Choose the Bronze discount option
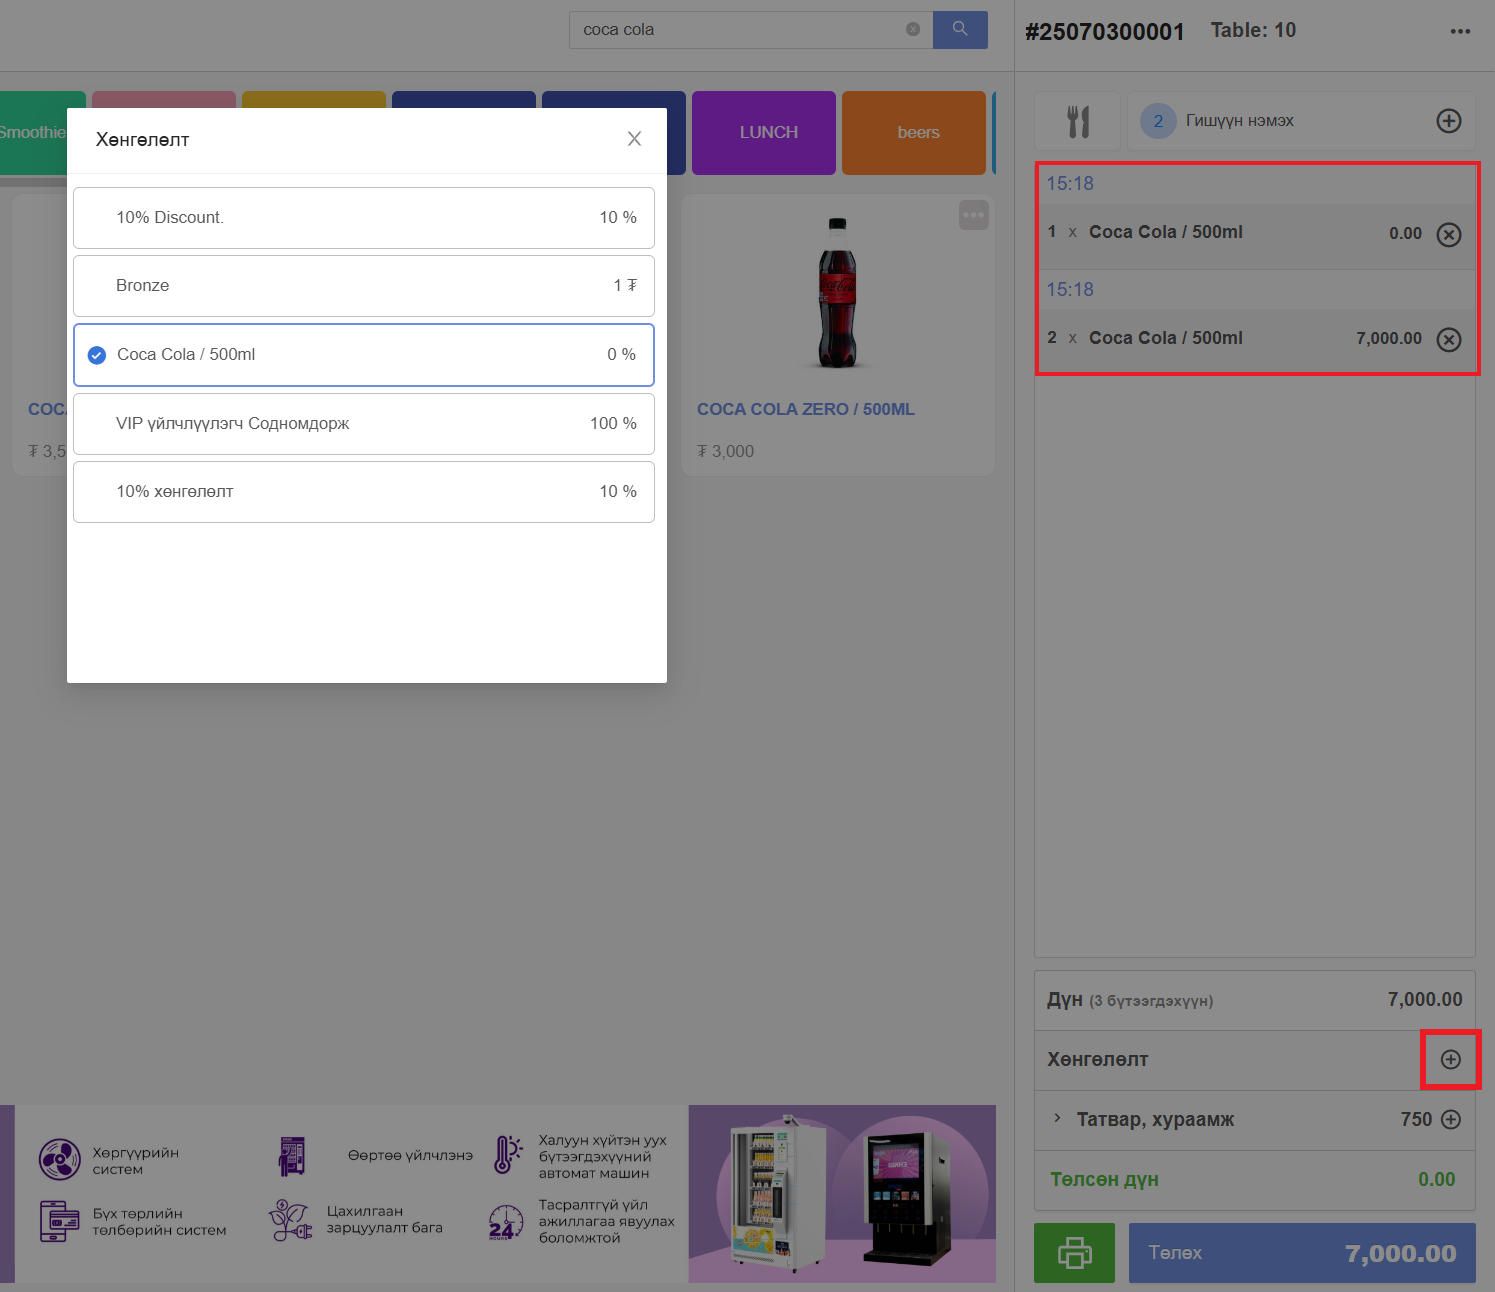Viewport: 1495px width, 1292px height. [364, 286]
